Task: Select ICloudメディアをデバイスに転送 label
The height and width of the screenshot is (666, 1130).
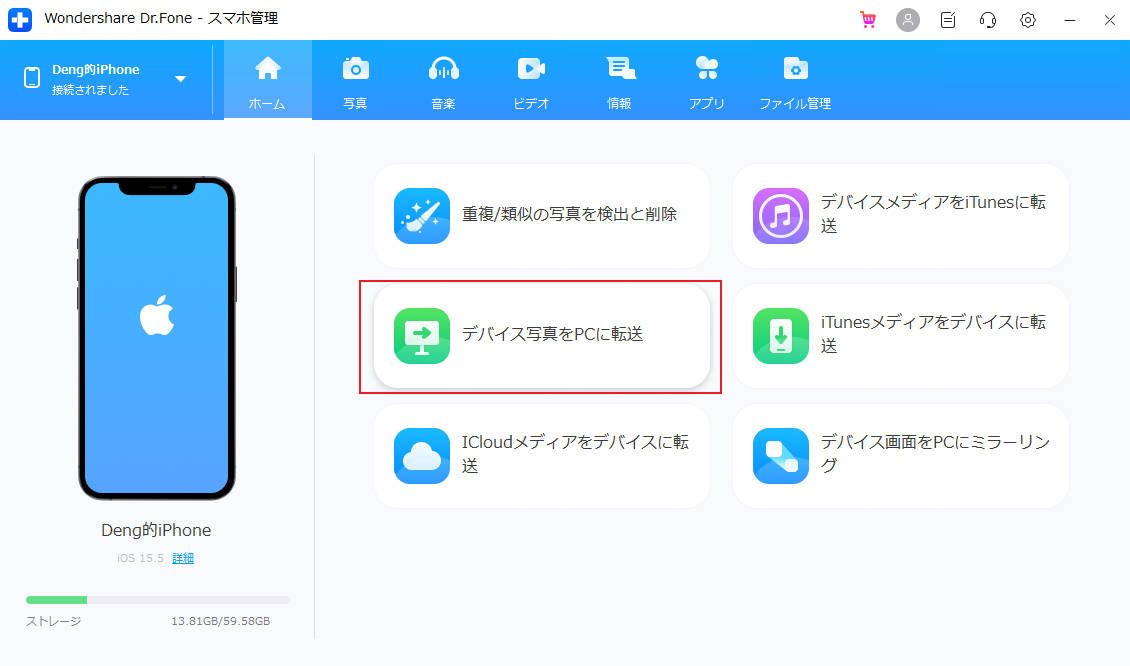Action: coord(575,453)
